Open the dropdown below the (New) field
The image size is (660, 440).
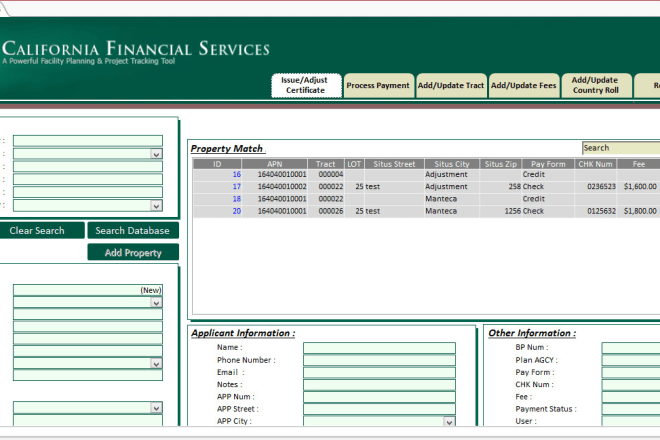(x=156, y=303)
